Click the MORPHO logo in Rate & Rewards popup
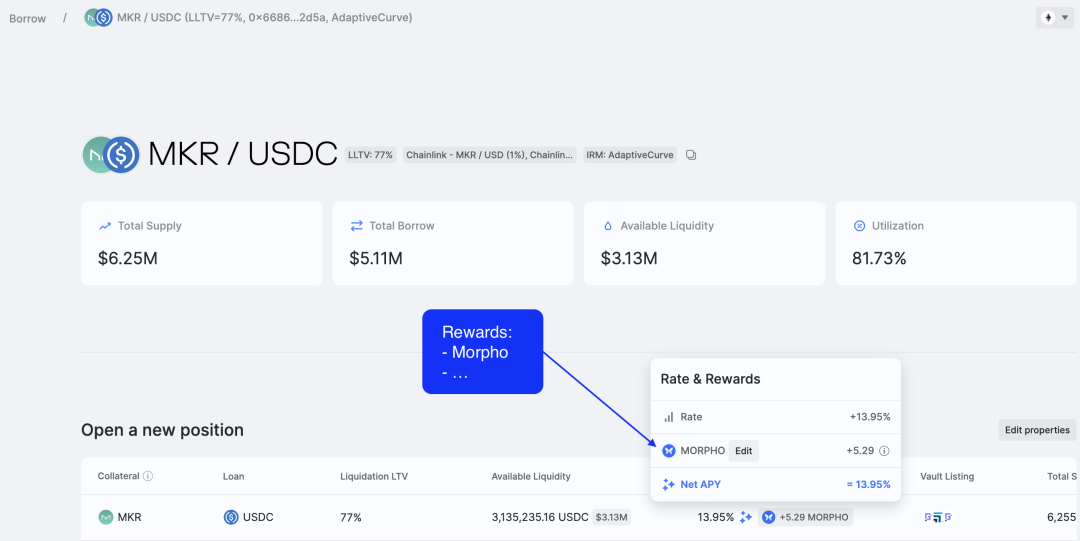The image size is (1080, 541). (x=669, y=451)
